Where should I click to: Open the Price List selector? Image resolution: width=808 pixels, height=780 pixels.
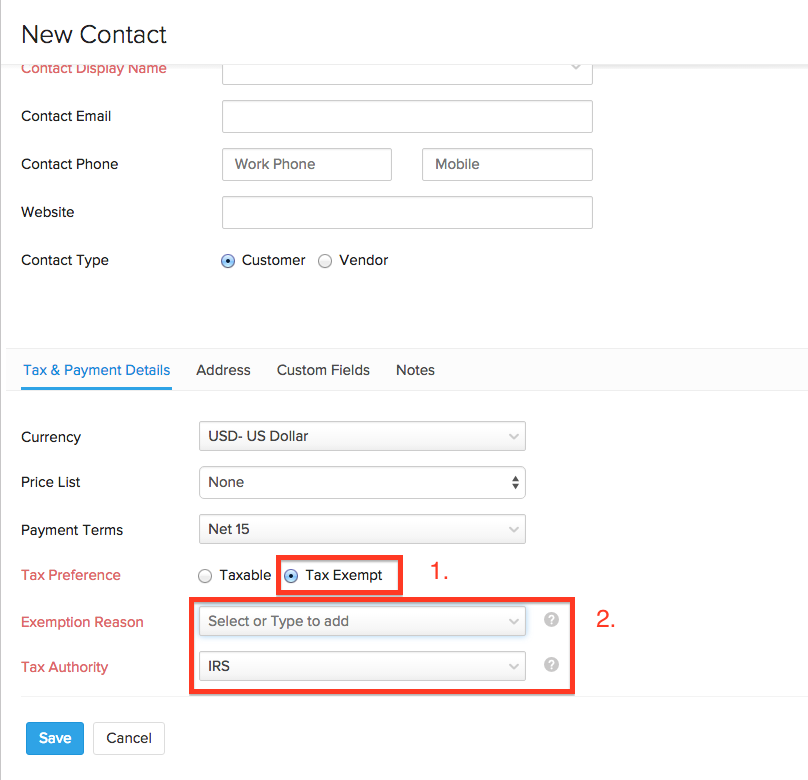tap(362, 482)
